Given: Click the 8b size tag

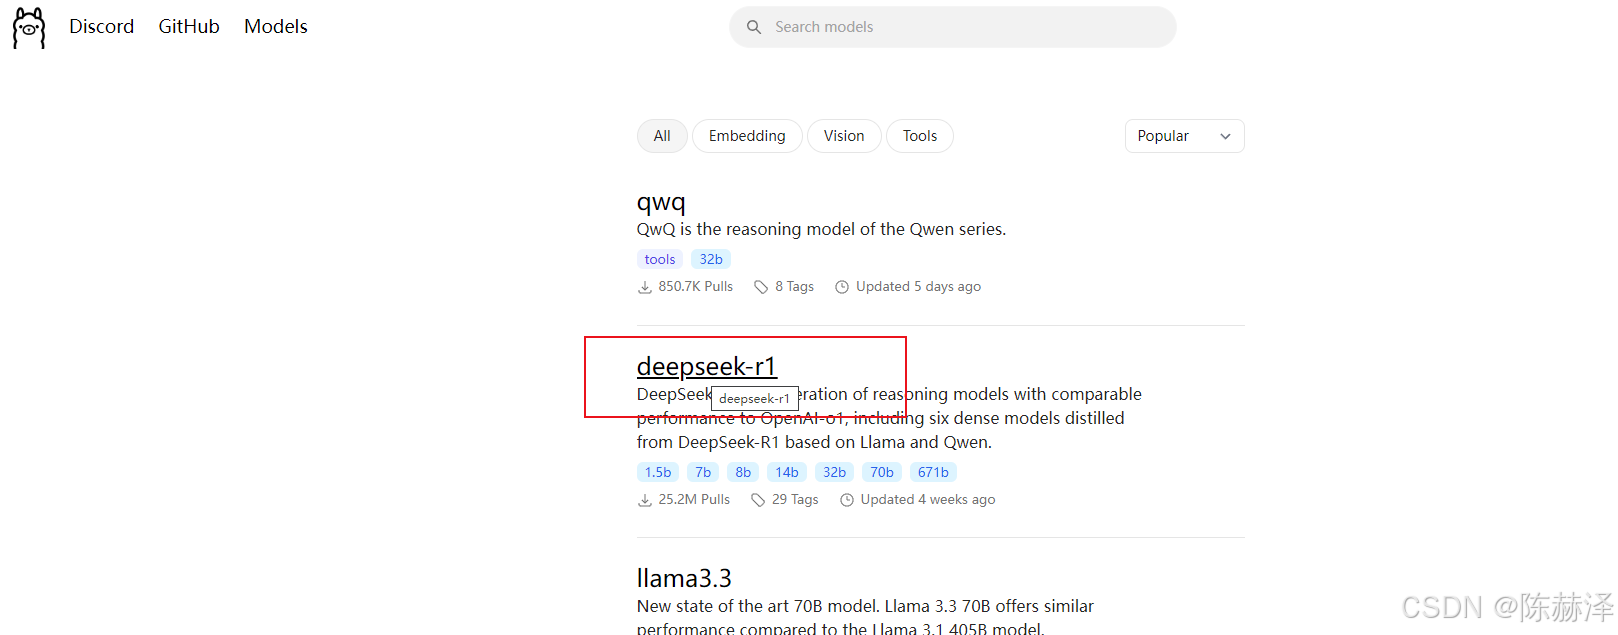Looking at the screenshot, I should point(743,472).
